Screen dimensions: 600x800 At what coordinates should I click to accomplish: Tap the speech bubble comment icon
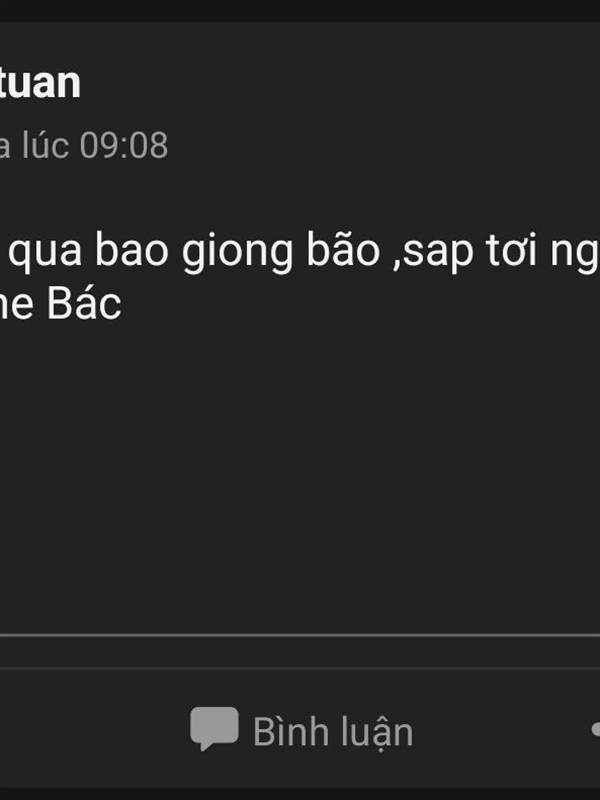tap(214, 729)
